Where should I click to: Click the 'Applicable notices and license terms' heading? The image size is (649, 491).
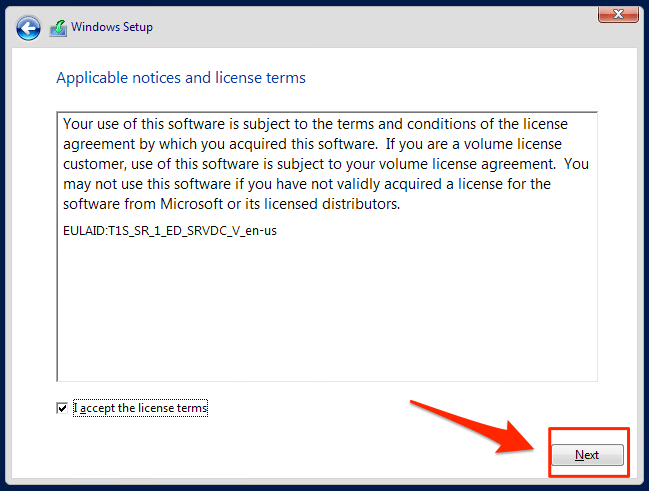click(181, 77)
